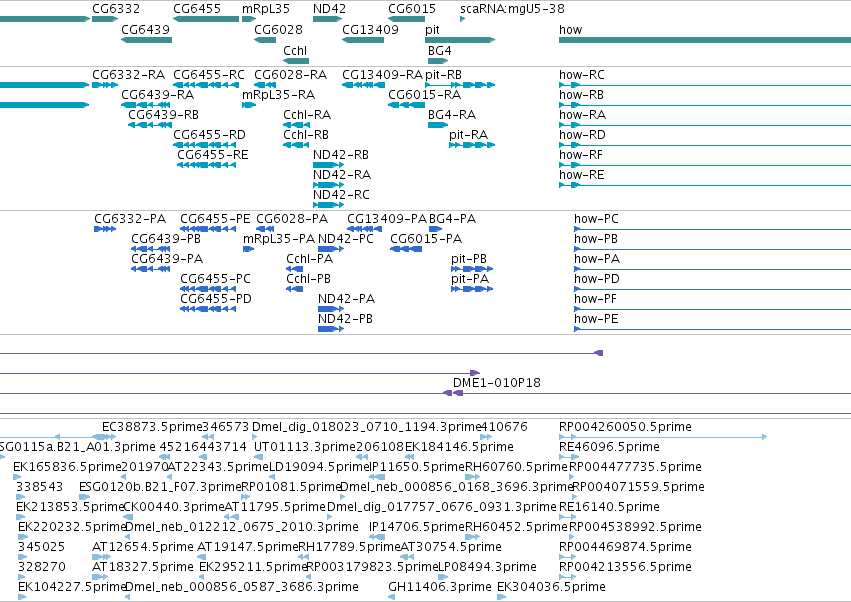The height and width of the screenshot is (602, 851).
Task: Select the how gene label
Action: (x=570, y=29)
